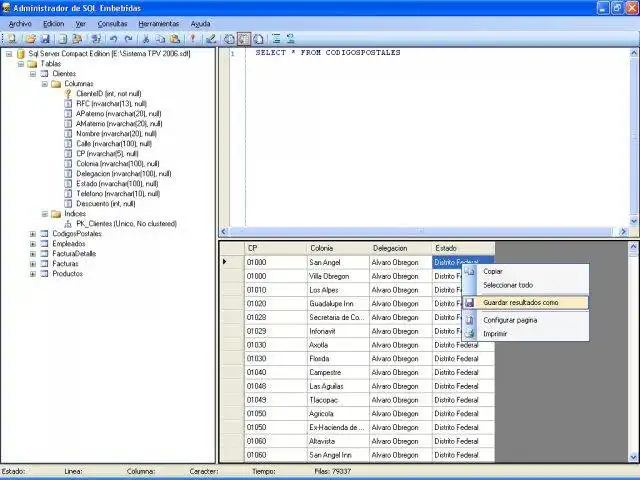Click the toolbar icon just left of Undo
This screenshot has height=480, width=640.
tap(96, 39)
